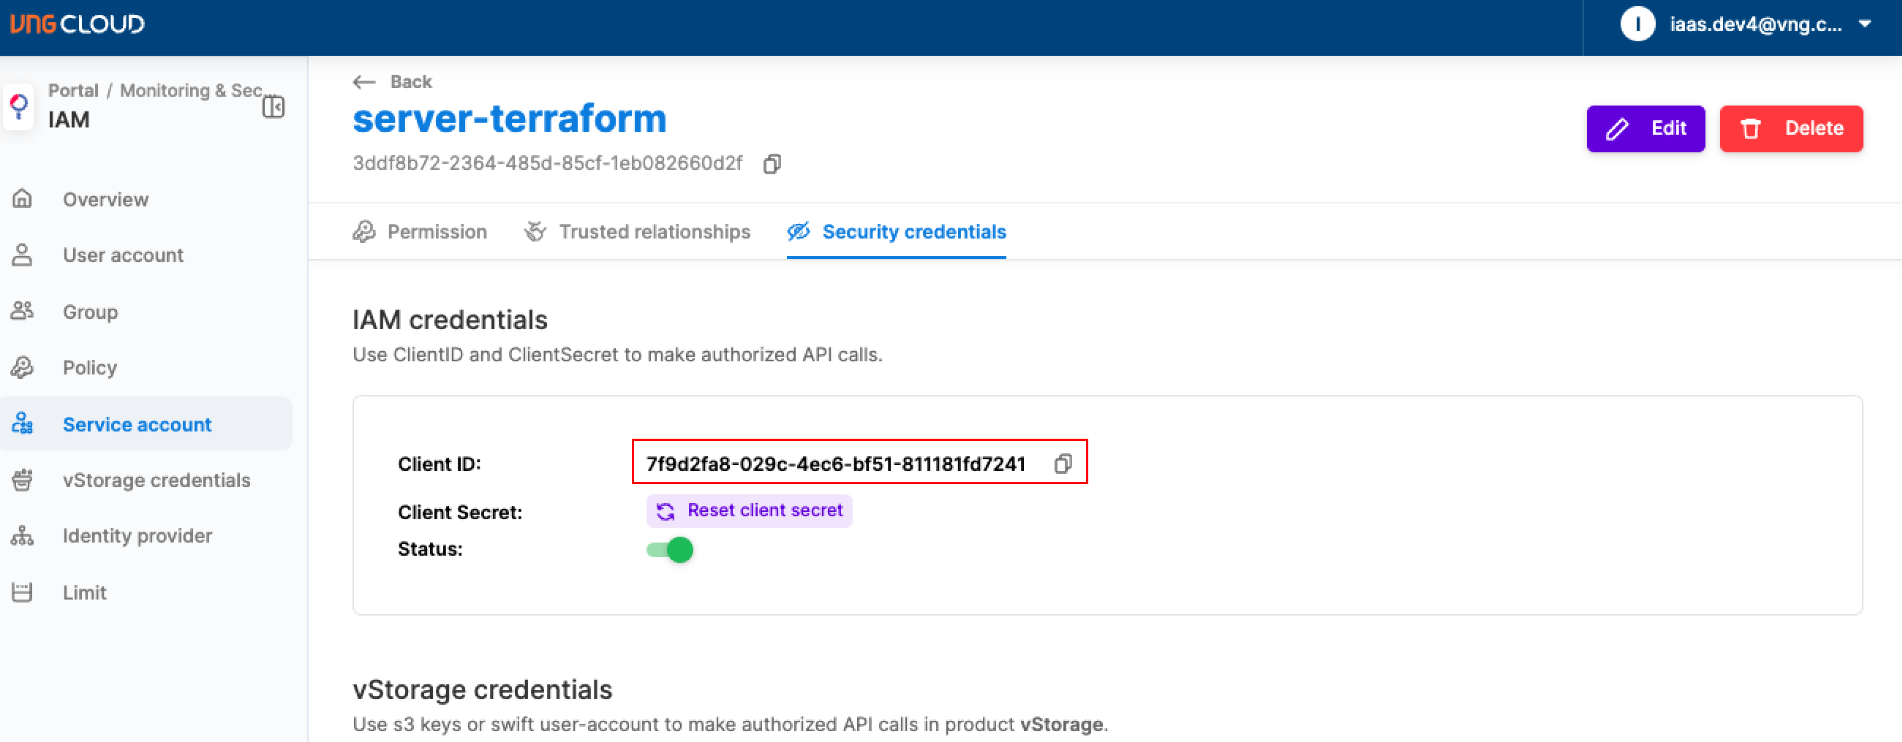The width and height of the screenshot is (1902, 742).
Task: Click the back arrow icon
Action: point(365,82)
